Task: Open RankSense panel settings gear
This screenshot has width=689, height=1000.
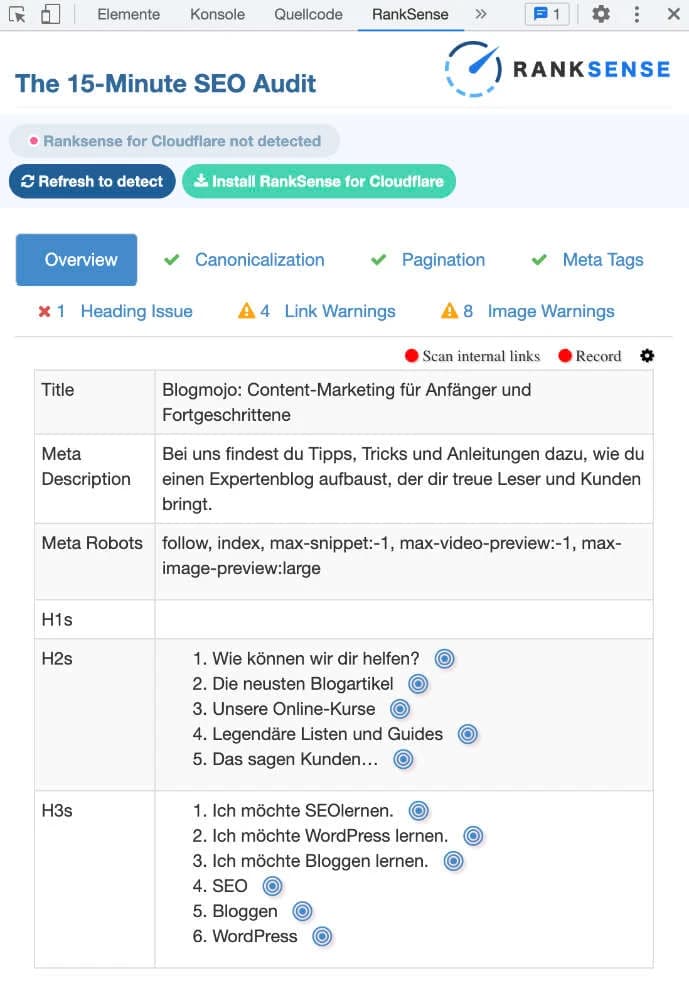Action: click(x=646, y=356)
